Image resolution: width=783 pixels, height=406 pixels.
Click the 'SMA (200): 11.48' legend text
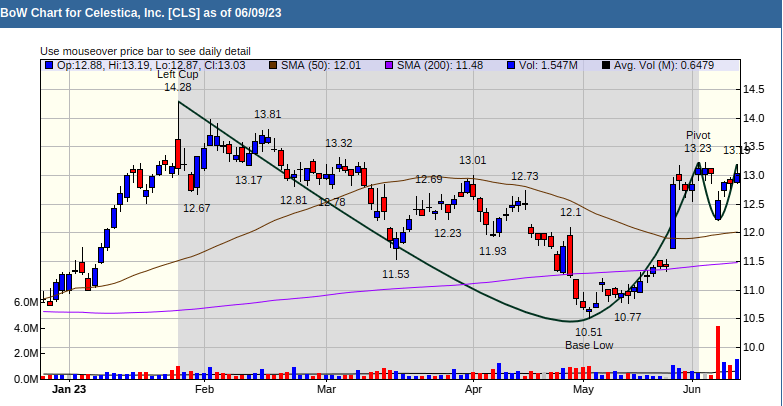pyautogui.click(x=440, y=65)
